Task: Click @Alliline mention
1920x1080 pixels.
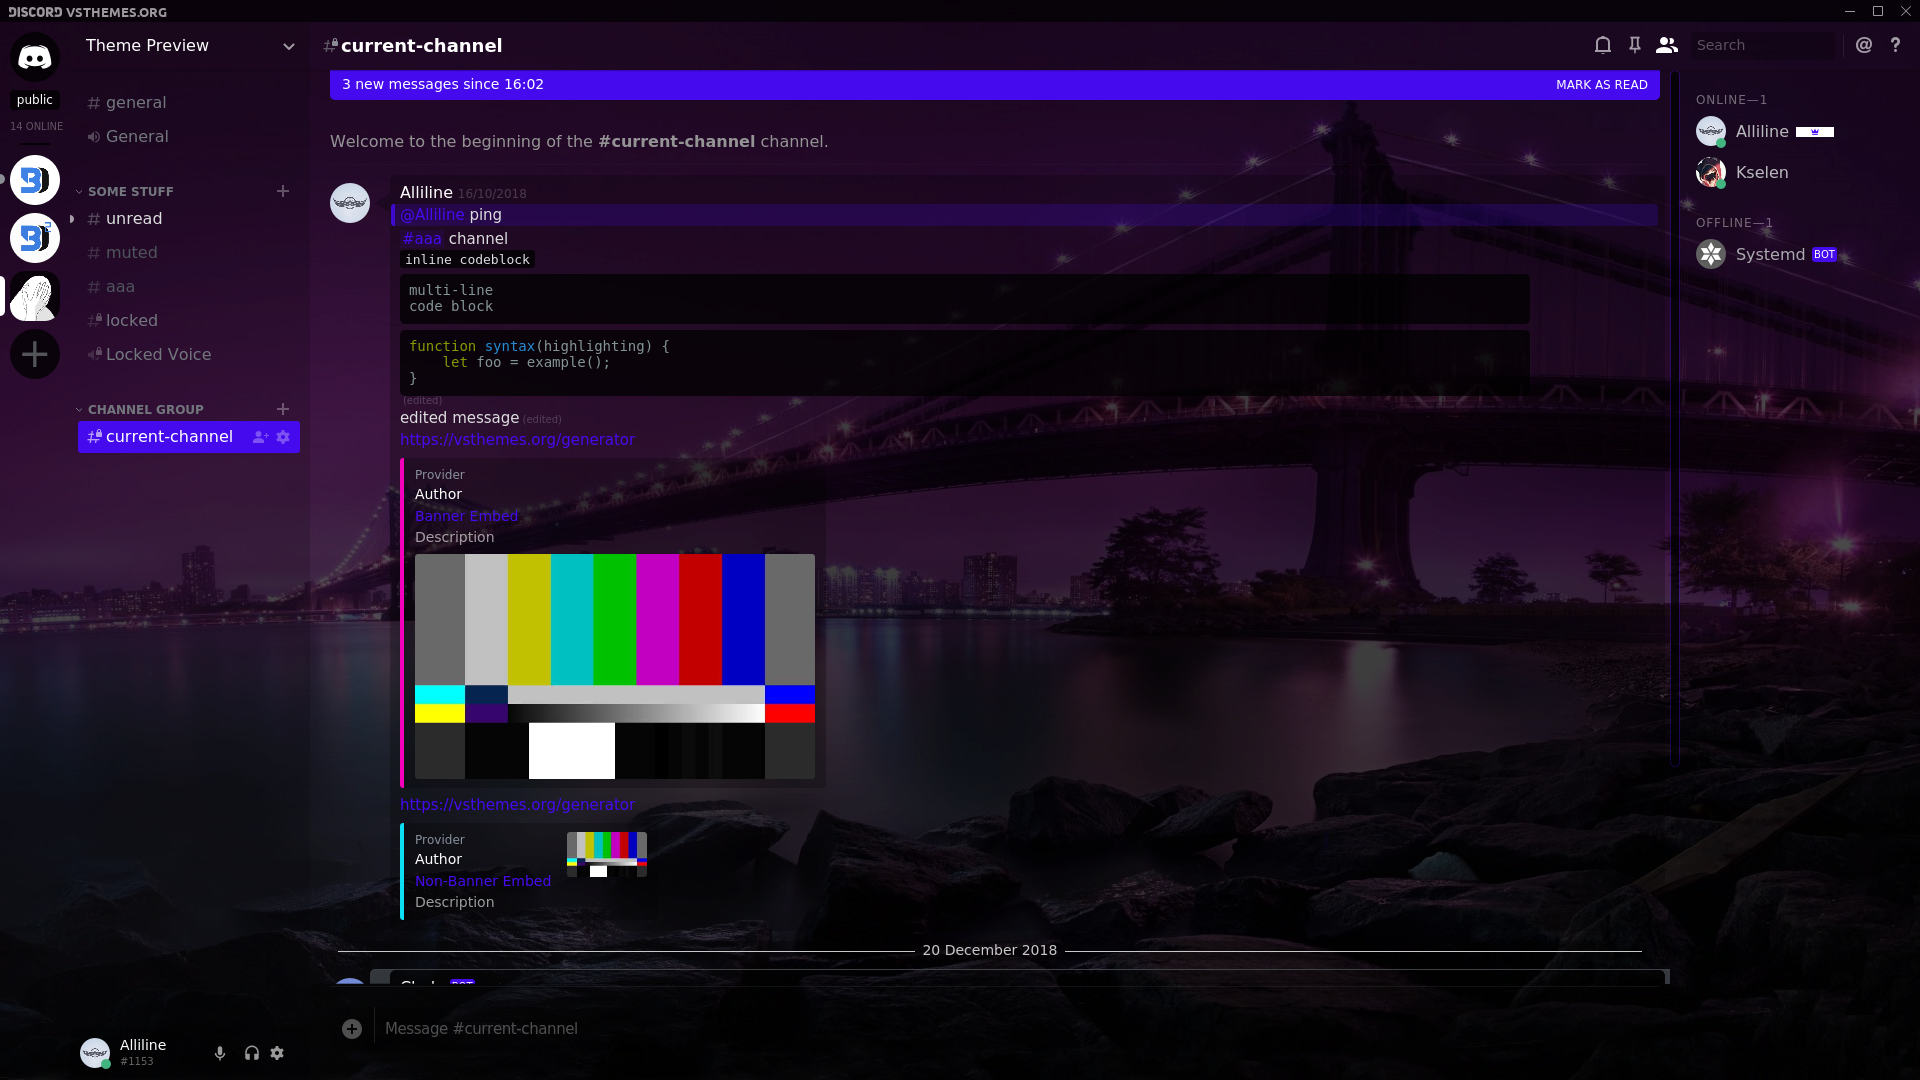Action: point(432,215)
